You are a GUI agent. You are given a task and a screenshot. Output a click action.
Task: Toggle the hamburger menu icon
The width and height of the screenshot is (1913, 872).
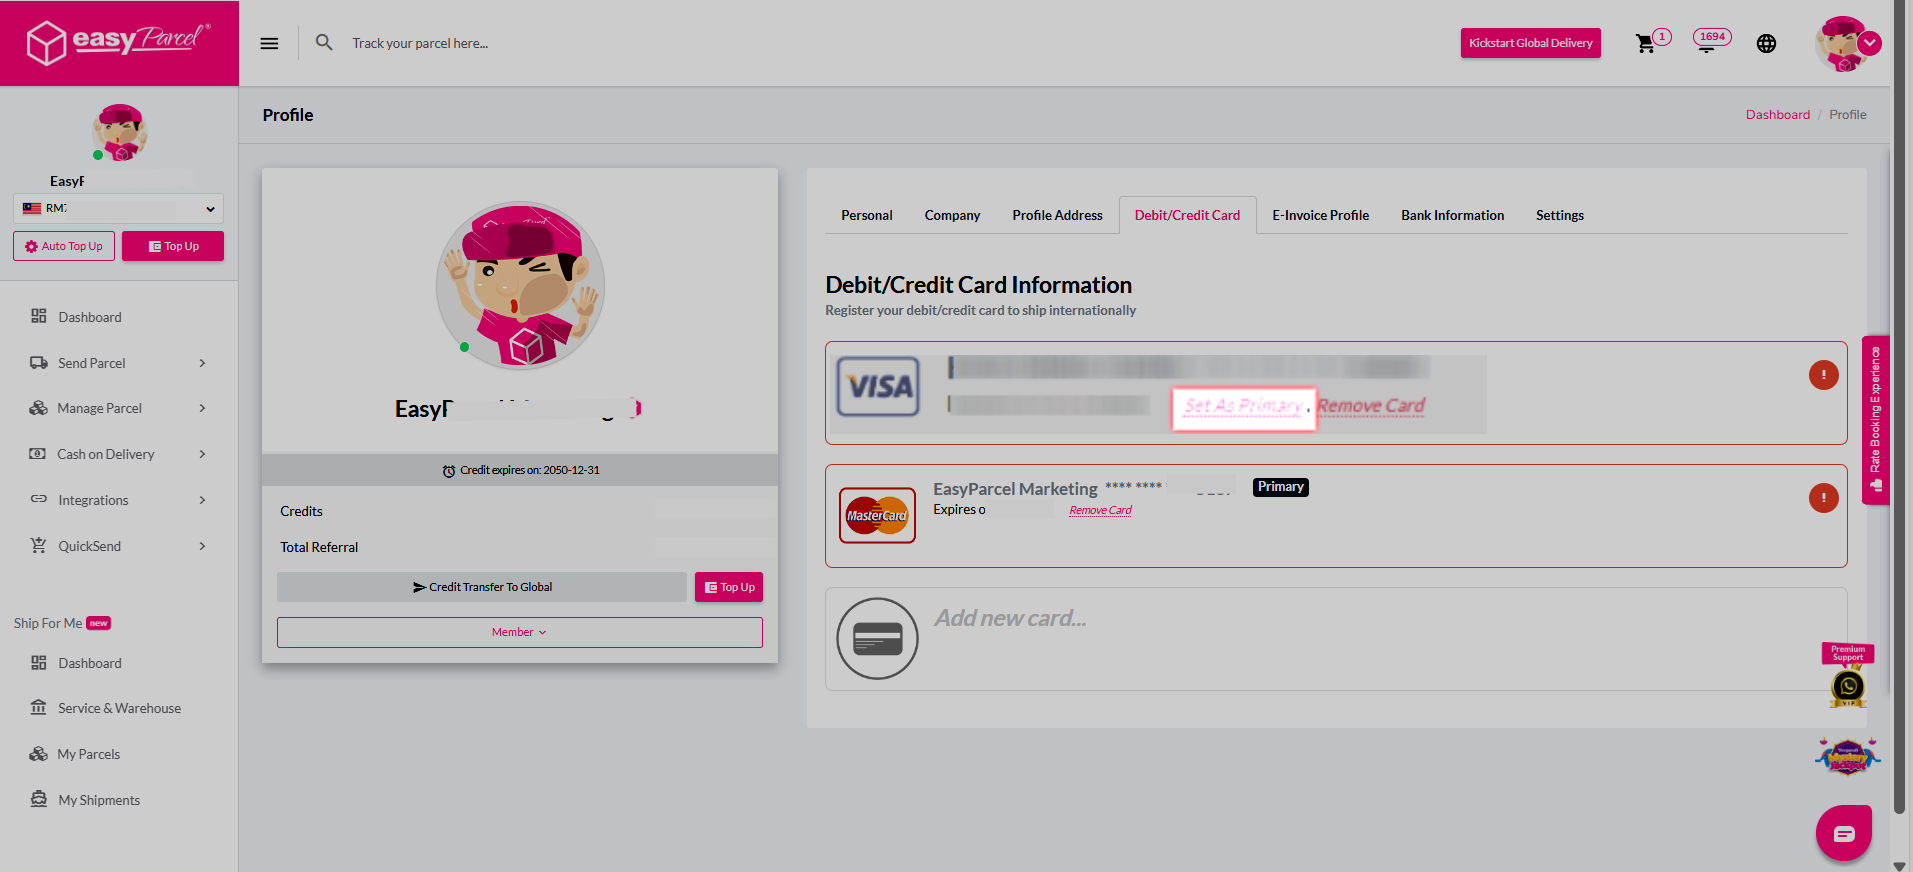pyautogui.click(x=269, y=43)
